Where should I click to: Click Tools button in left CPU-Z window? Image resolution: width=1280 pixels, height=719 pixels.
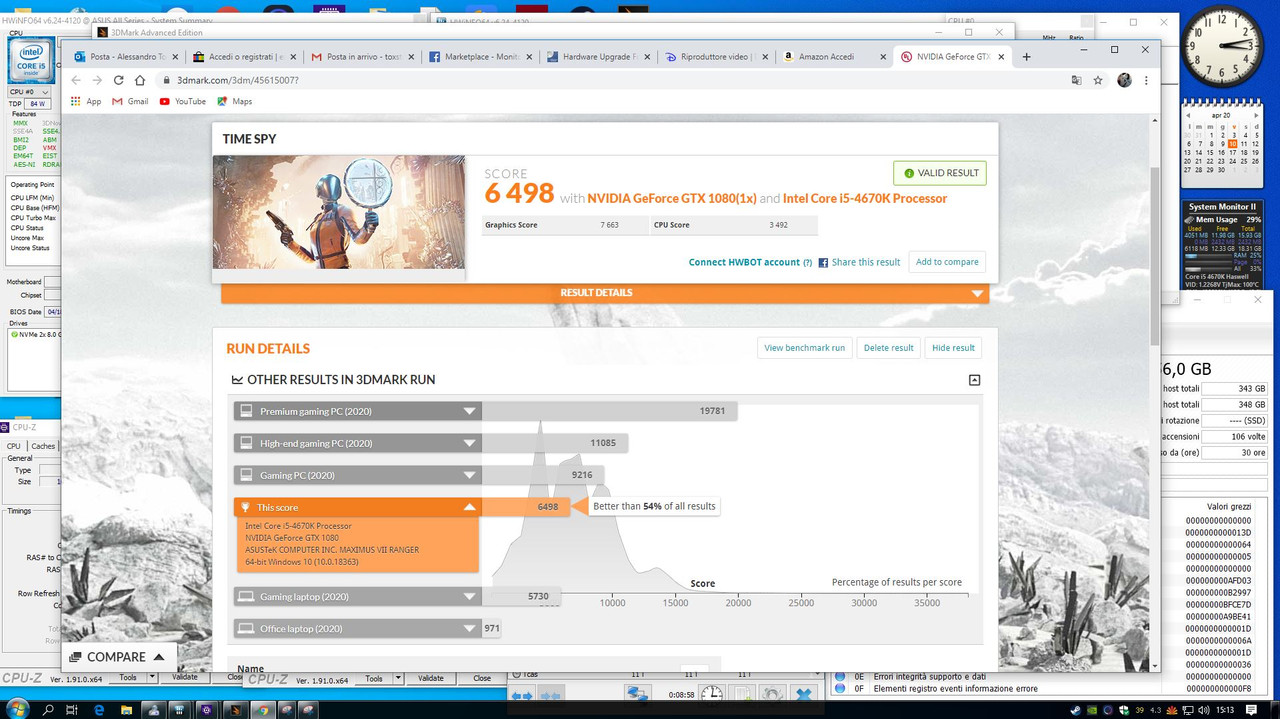coord(128,678)
